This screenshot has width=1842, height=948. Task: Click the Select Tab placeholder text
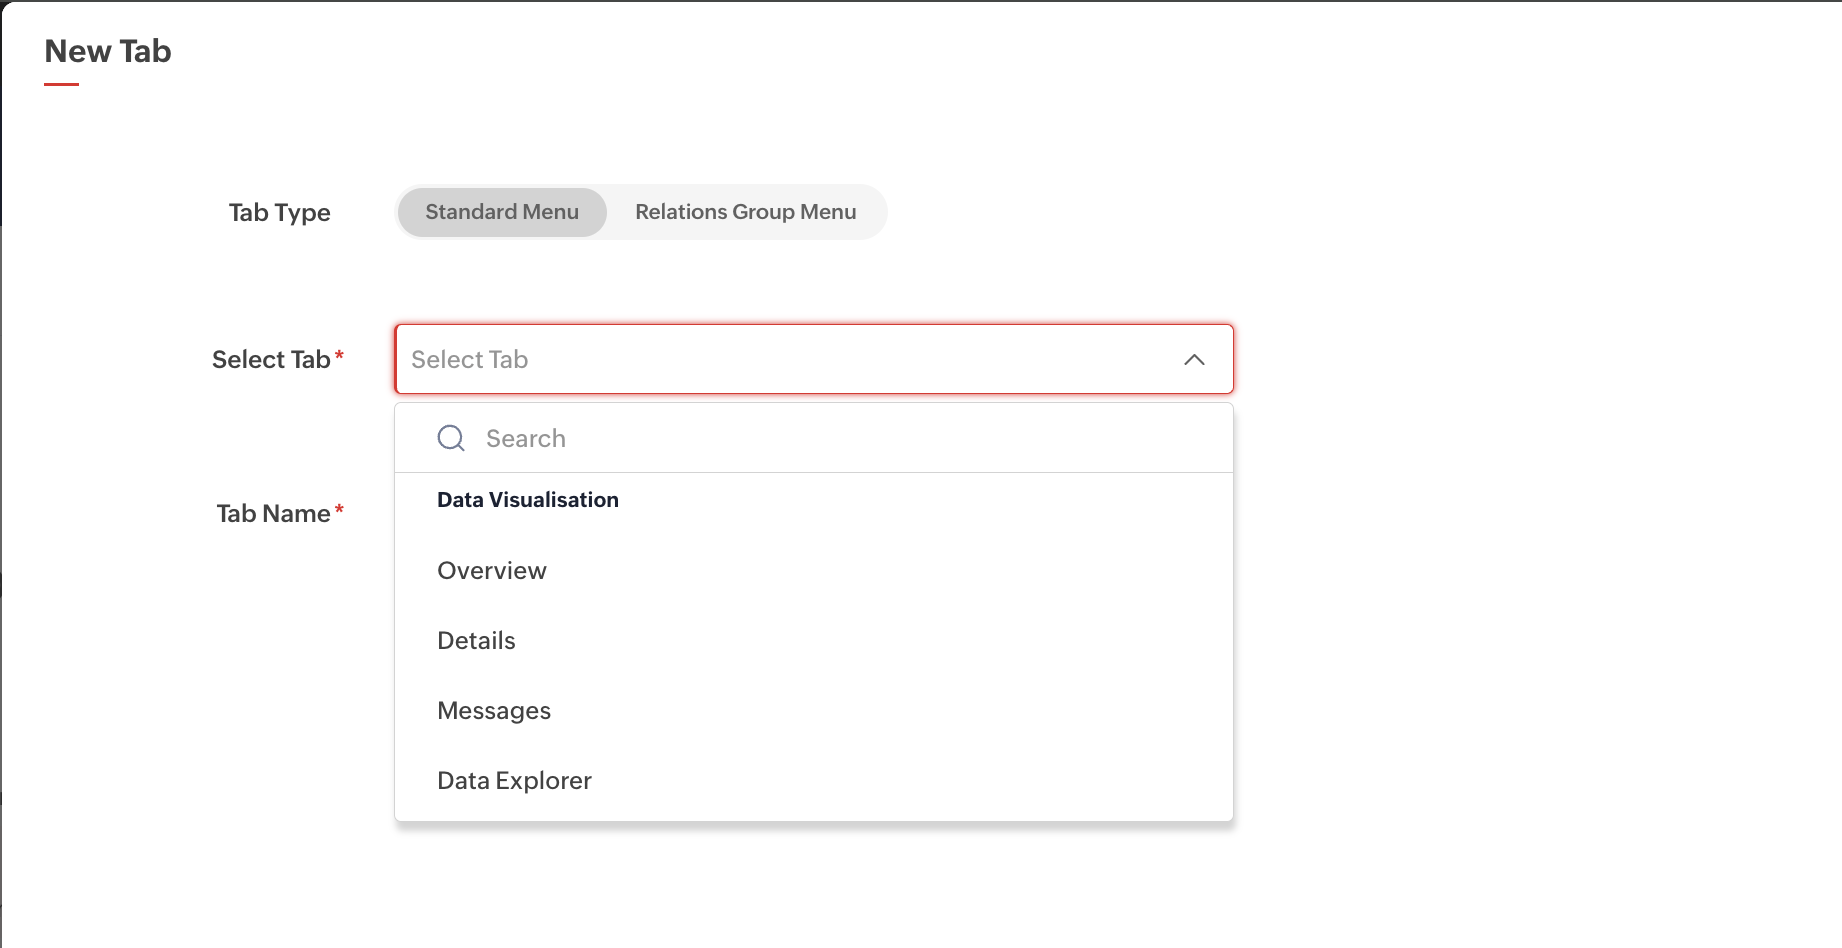469,359
